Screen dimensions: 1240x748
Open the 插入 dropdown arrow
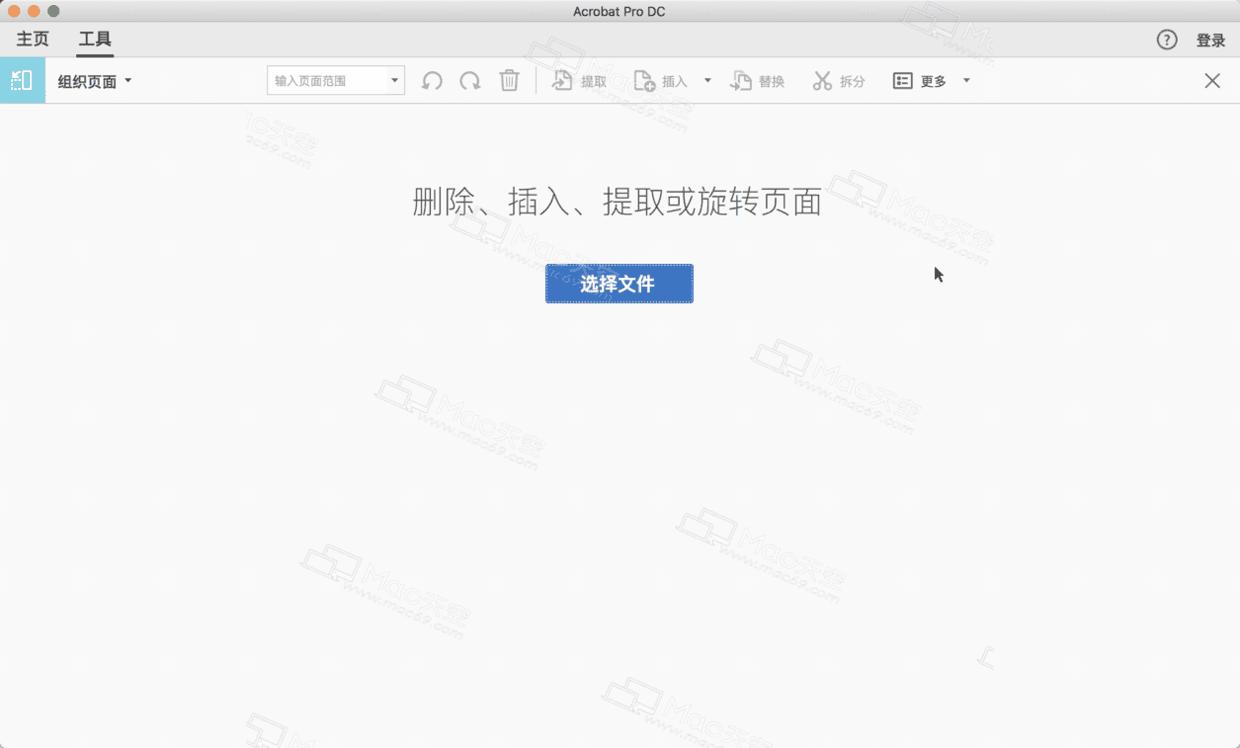[707, 81]
